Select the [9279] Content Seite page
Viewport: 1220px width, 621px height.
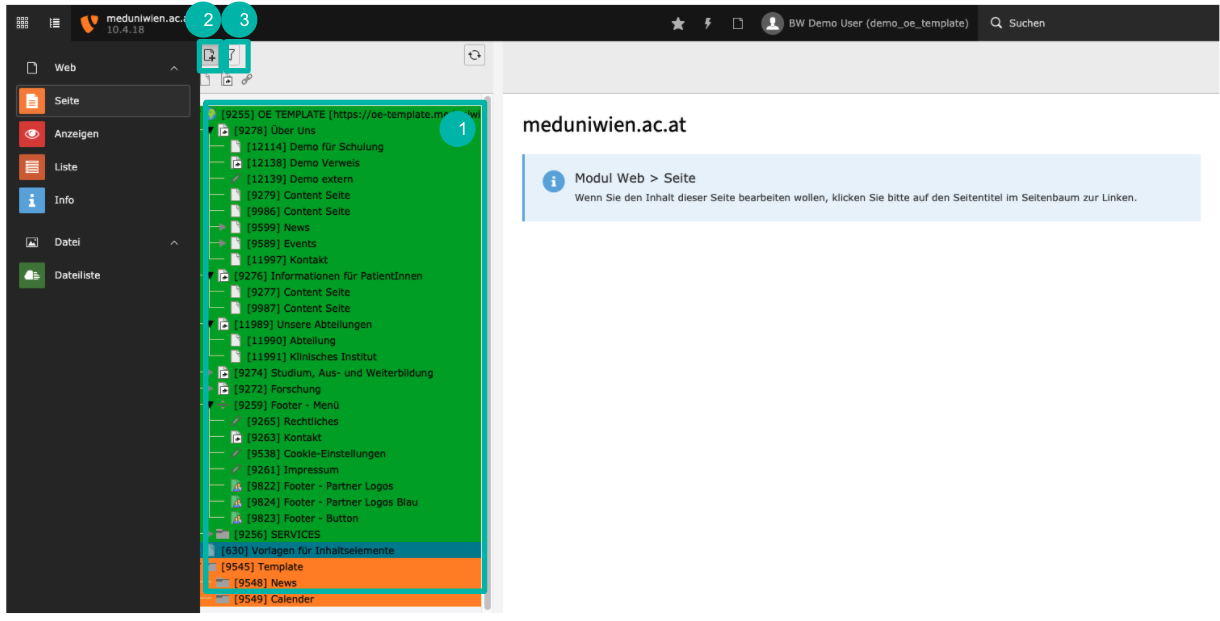[298, 195]
